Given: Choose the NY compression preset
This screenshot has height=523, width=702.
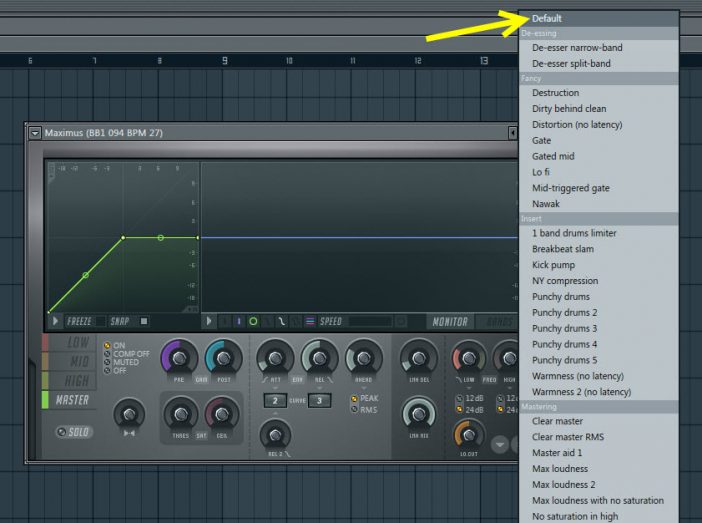Looking at the screenshot, I should click(599, 281).
